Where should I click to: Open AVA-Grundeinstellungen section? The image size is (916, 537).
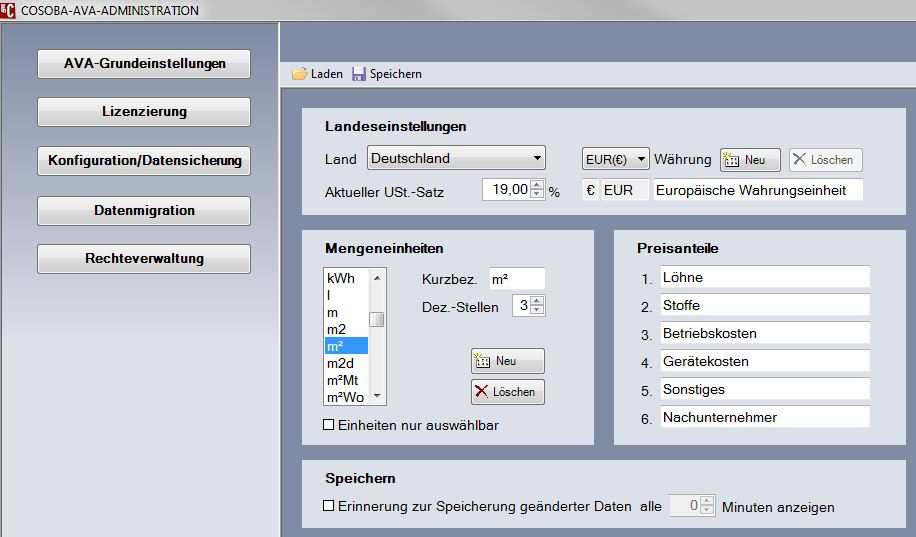[x=144, y=63]
